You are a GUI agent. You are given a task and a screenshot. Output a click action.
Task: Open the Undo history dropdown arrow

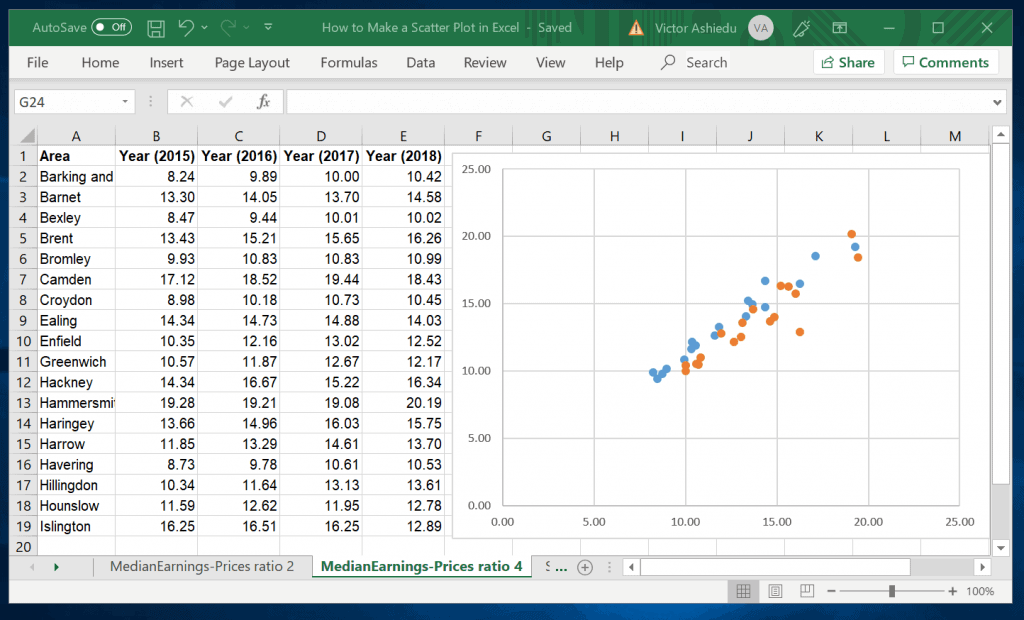coord(205,28)
